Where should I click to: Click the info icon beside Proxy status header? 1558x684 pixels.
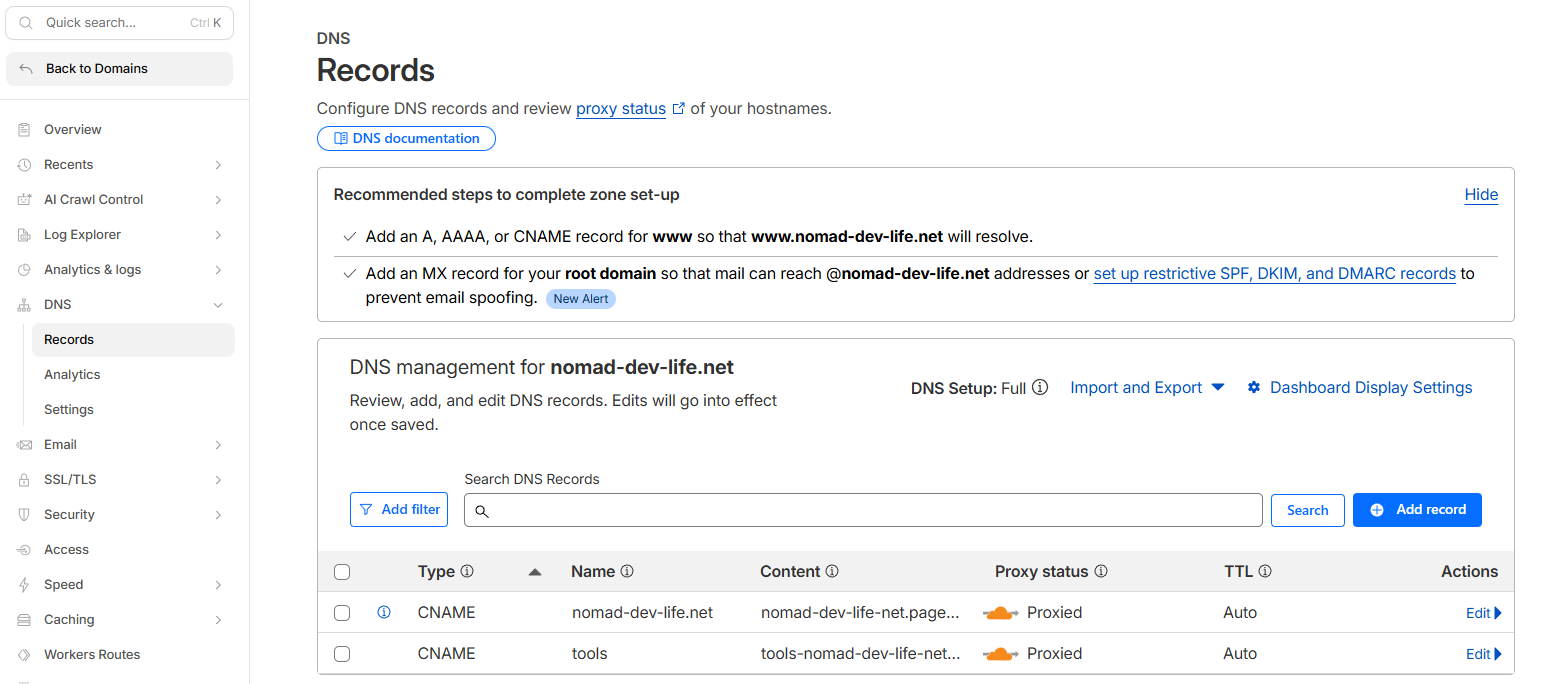pyautogui.click(x=1101, y=572)
